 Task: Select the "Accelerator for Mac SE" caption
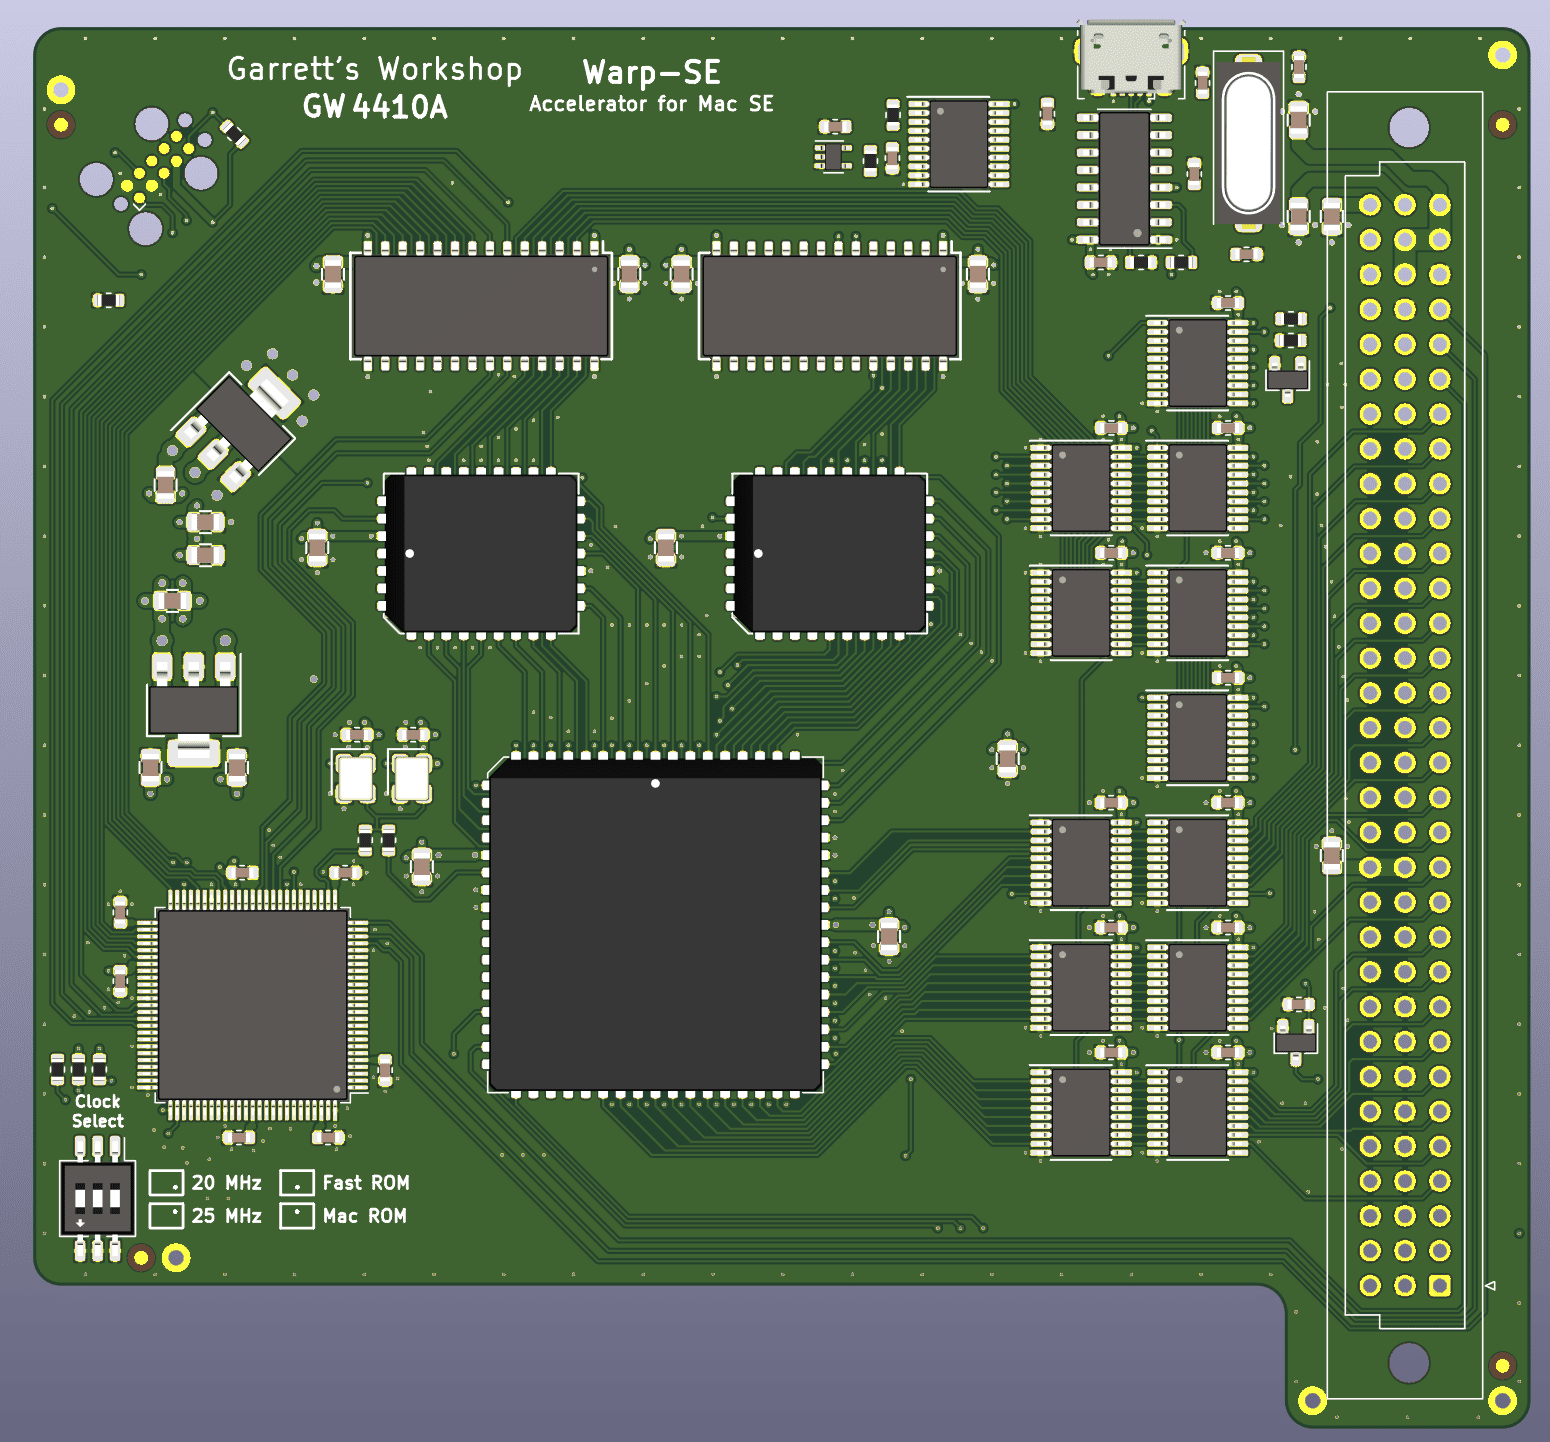pos(651,104)
